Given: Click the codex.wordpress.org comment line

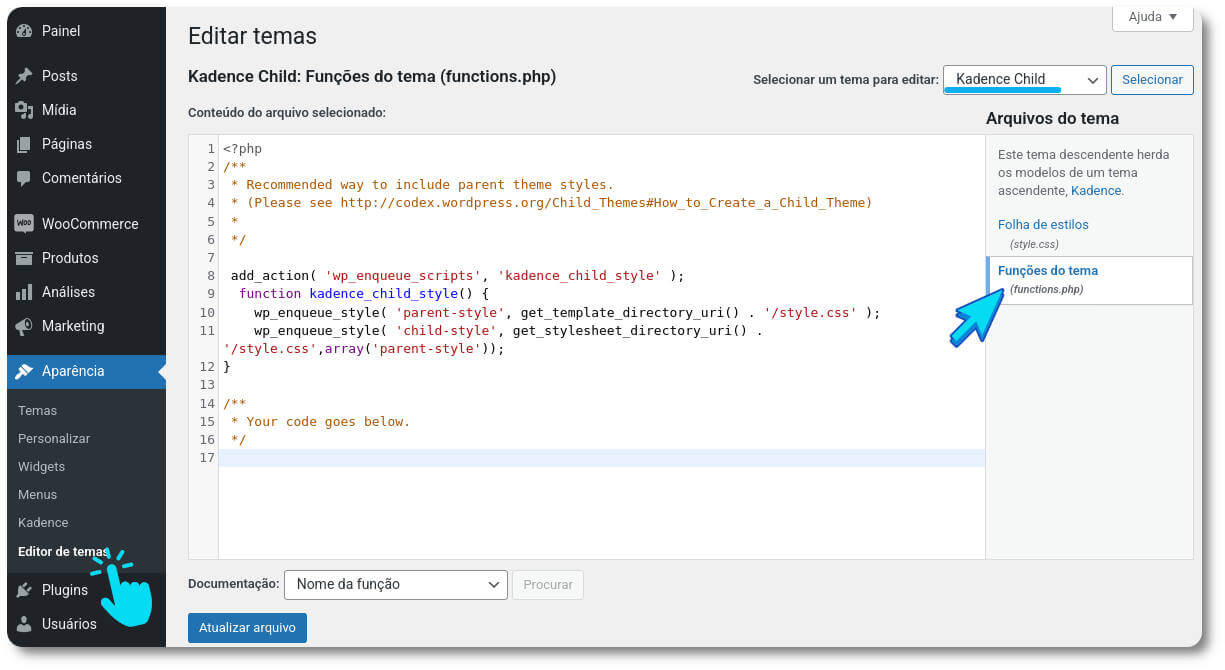Looking at the screenshot, I should pyautogui.click(x=552, y=203).
